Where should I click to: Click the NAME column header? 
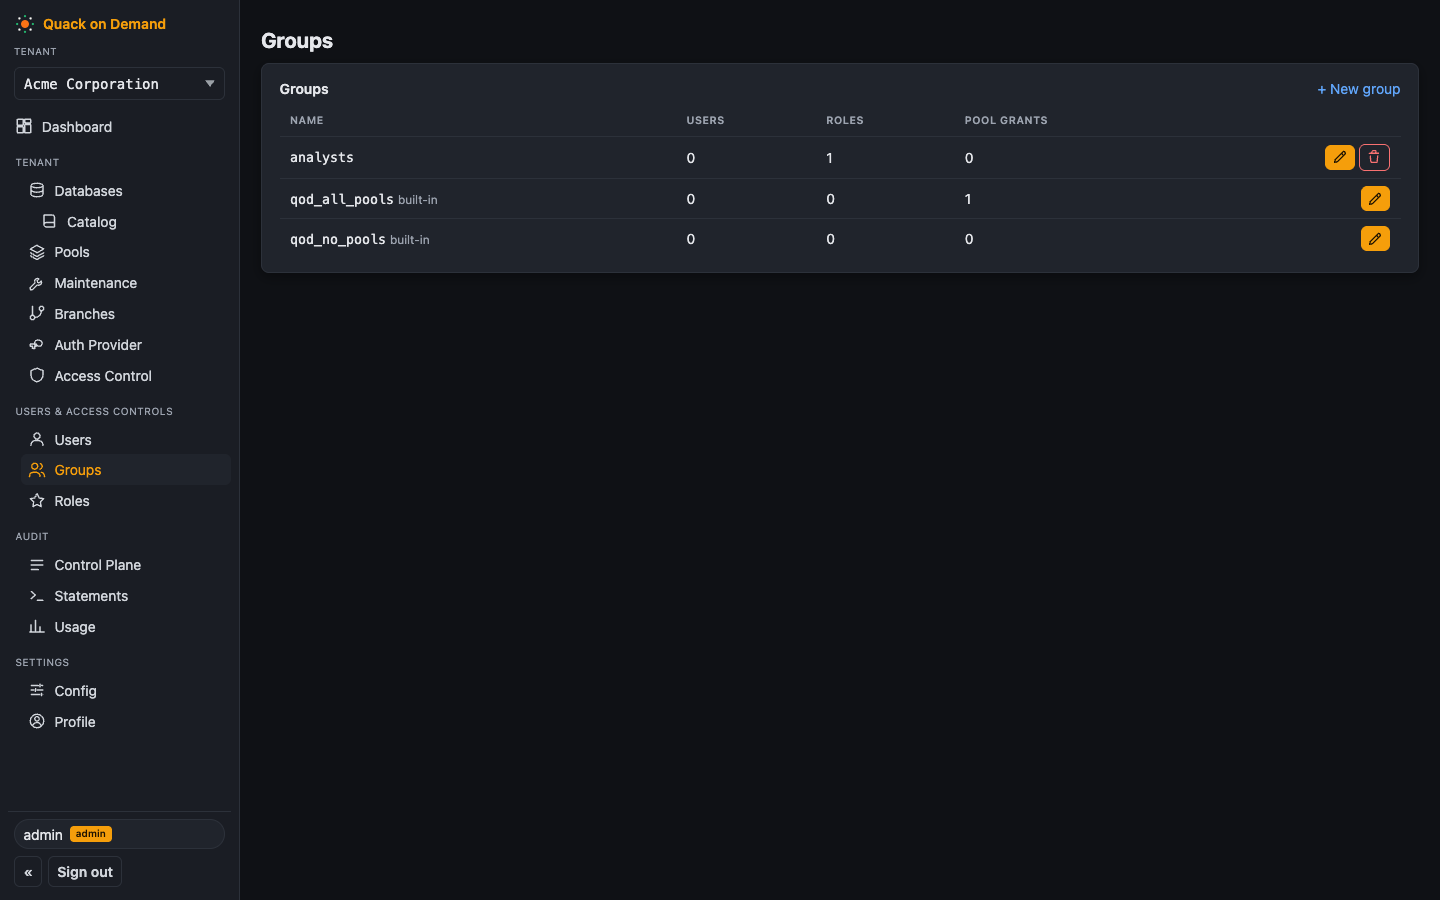pyautogui.click(x=307, y=120)
